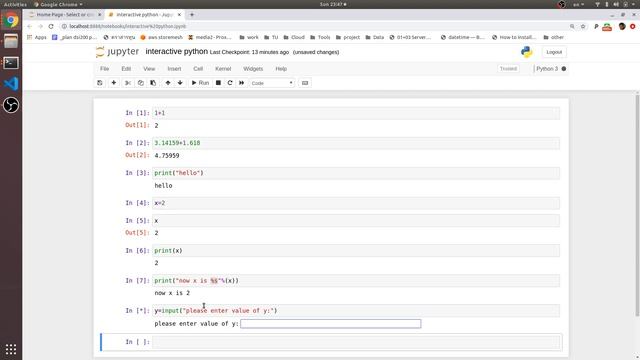The image size is (640, 360).
Task: Paste cells below icon
Action: pyautogui.click(x=153, y=83)
